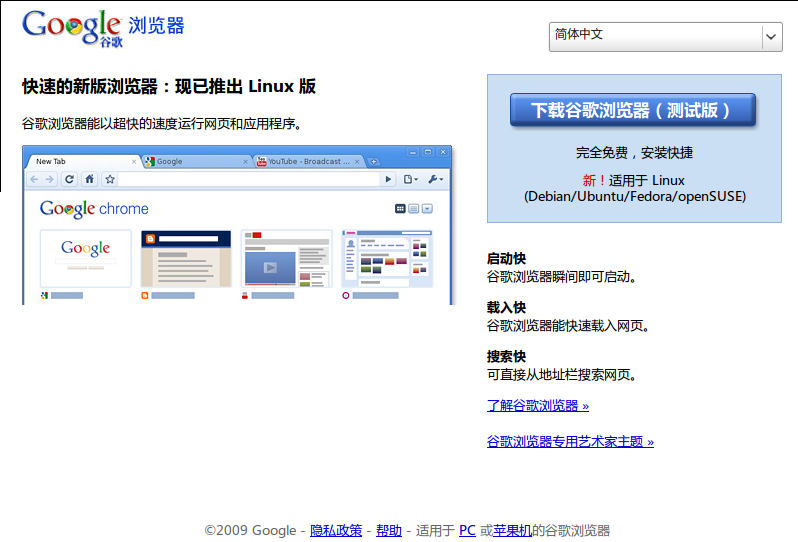Click the 搜索快 heading
Viewport: 798px width, 542px height.
(506, 356)
